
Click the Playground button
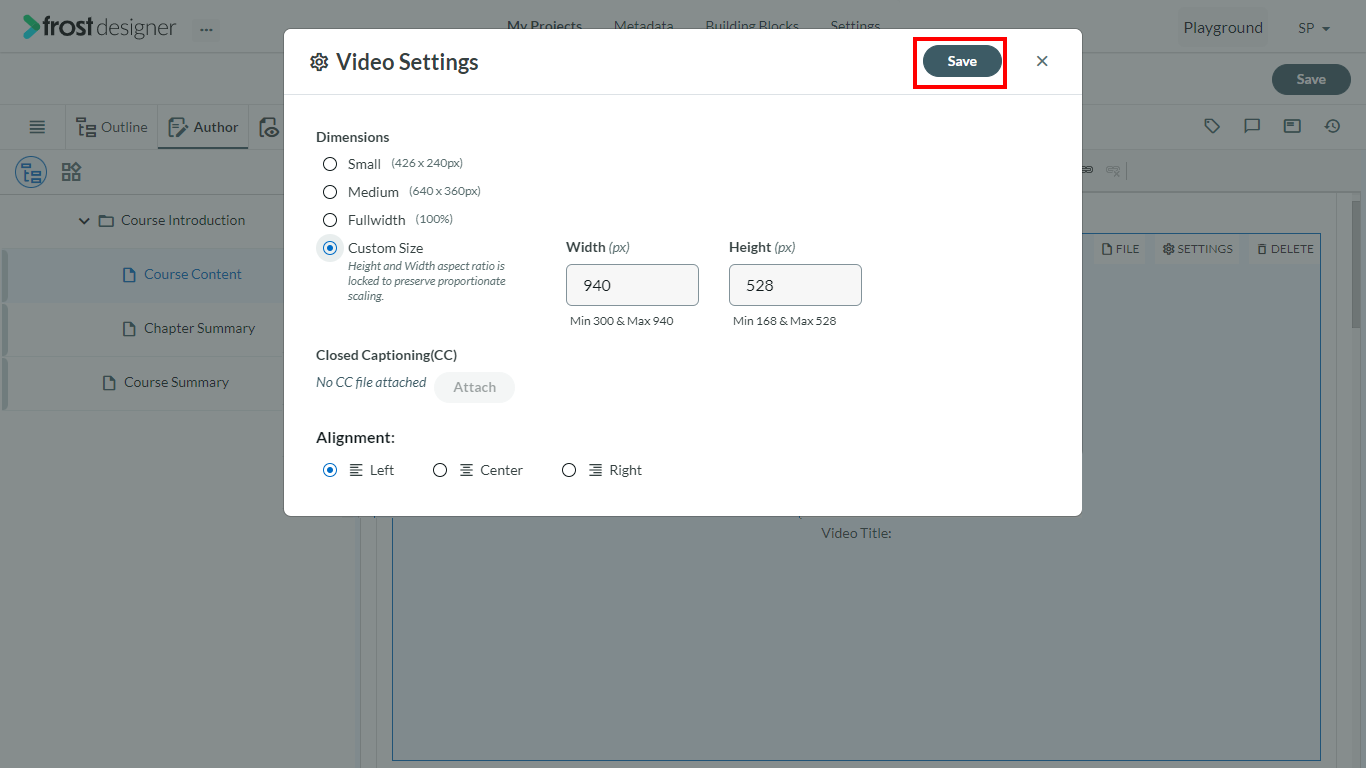(x=1223, y=28)
